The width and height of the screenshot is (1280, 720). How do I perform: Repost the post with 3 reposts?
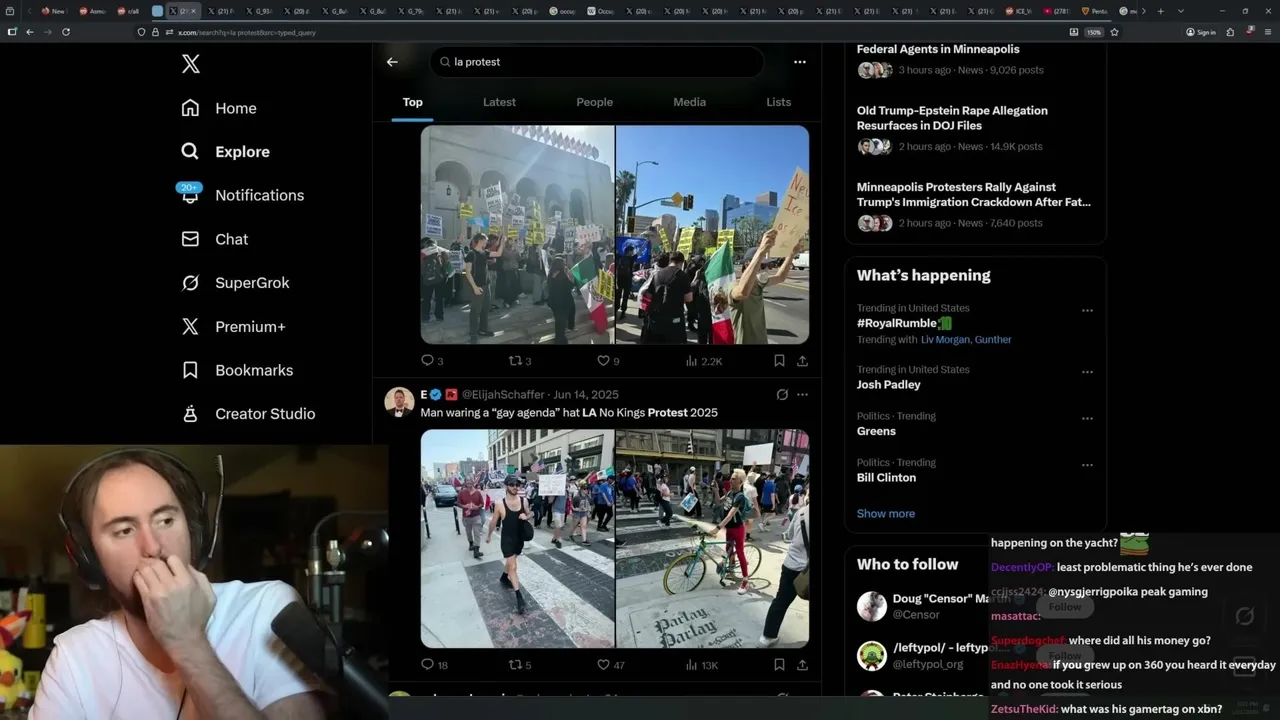tap(520, 361)
